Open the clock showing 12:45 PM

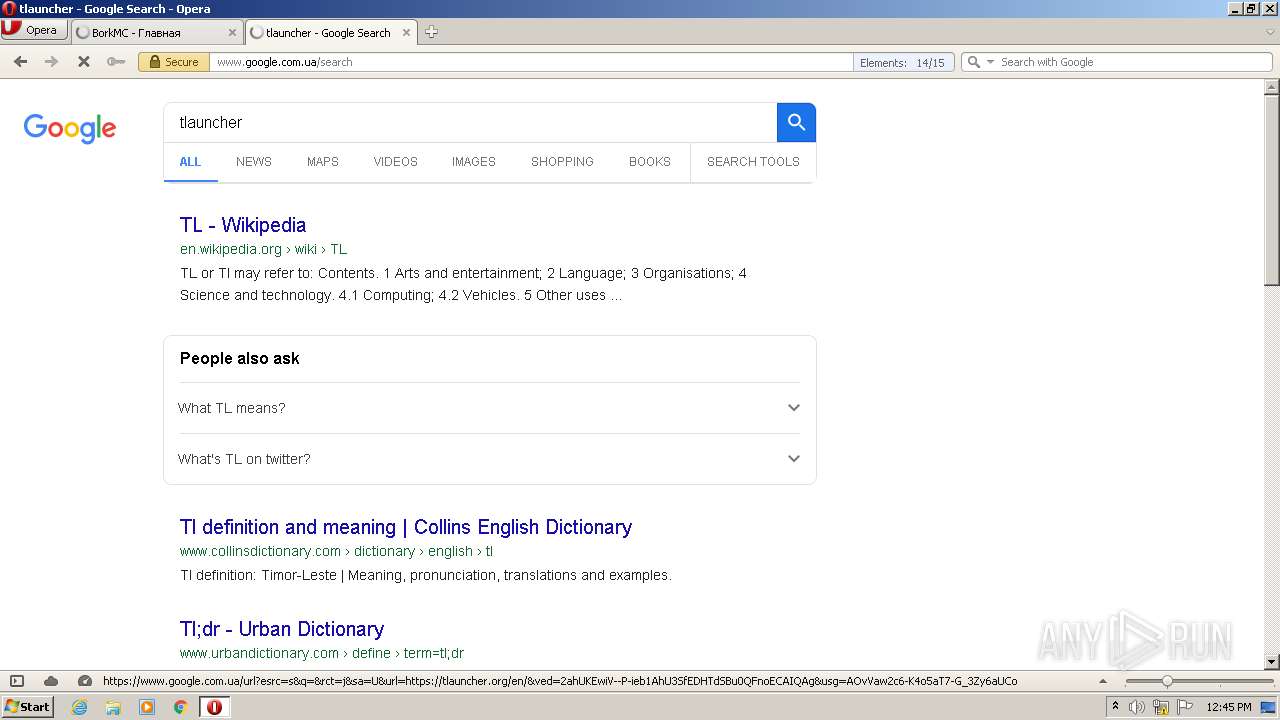pos(1229,707)
